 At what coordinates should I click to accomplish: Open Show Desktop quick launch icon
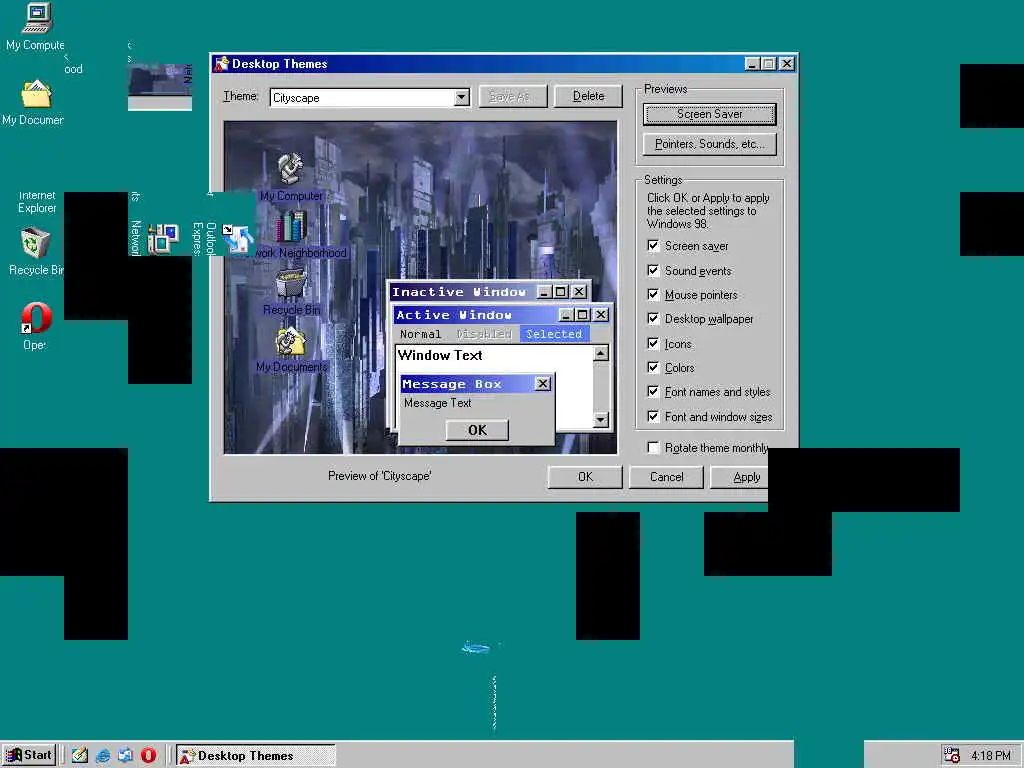click(x=80, y=755)
